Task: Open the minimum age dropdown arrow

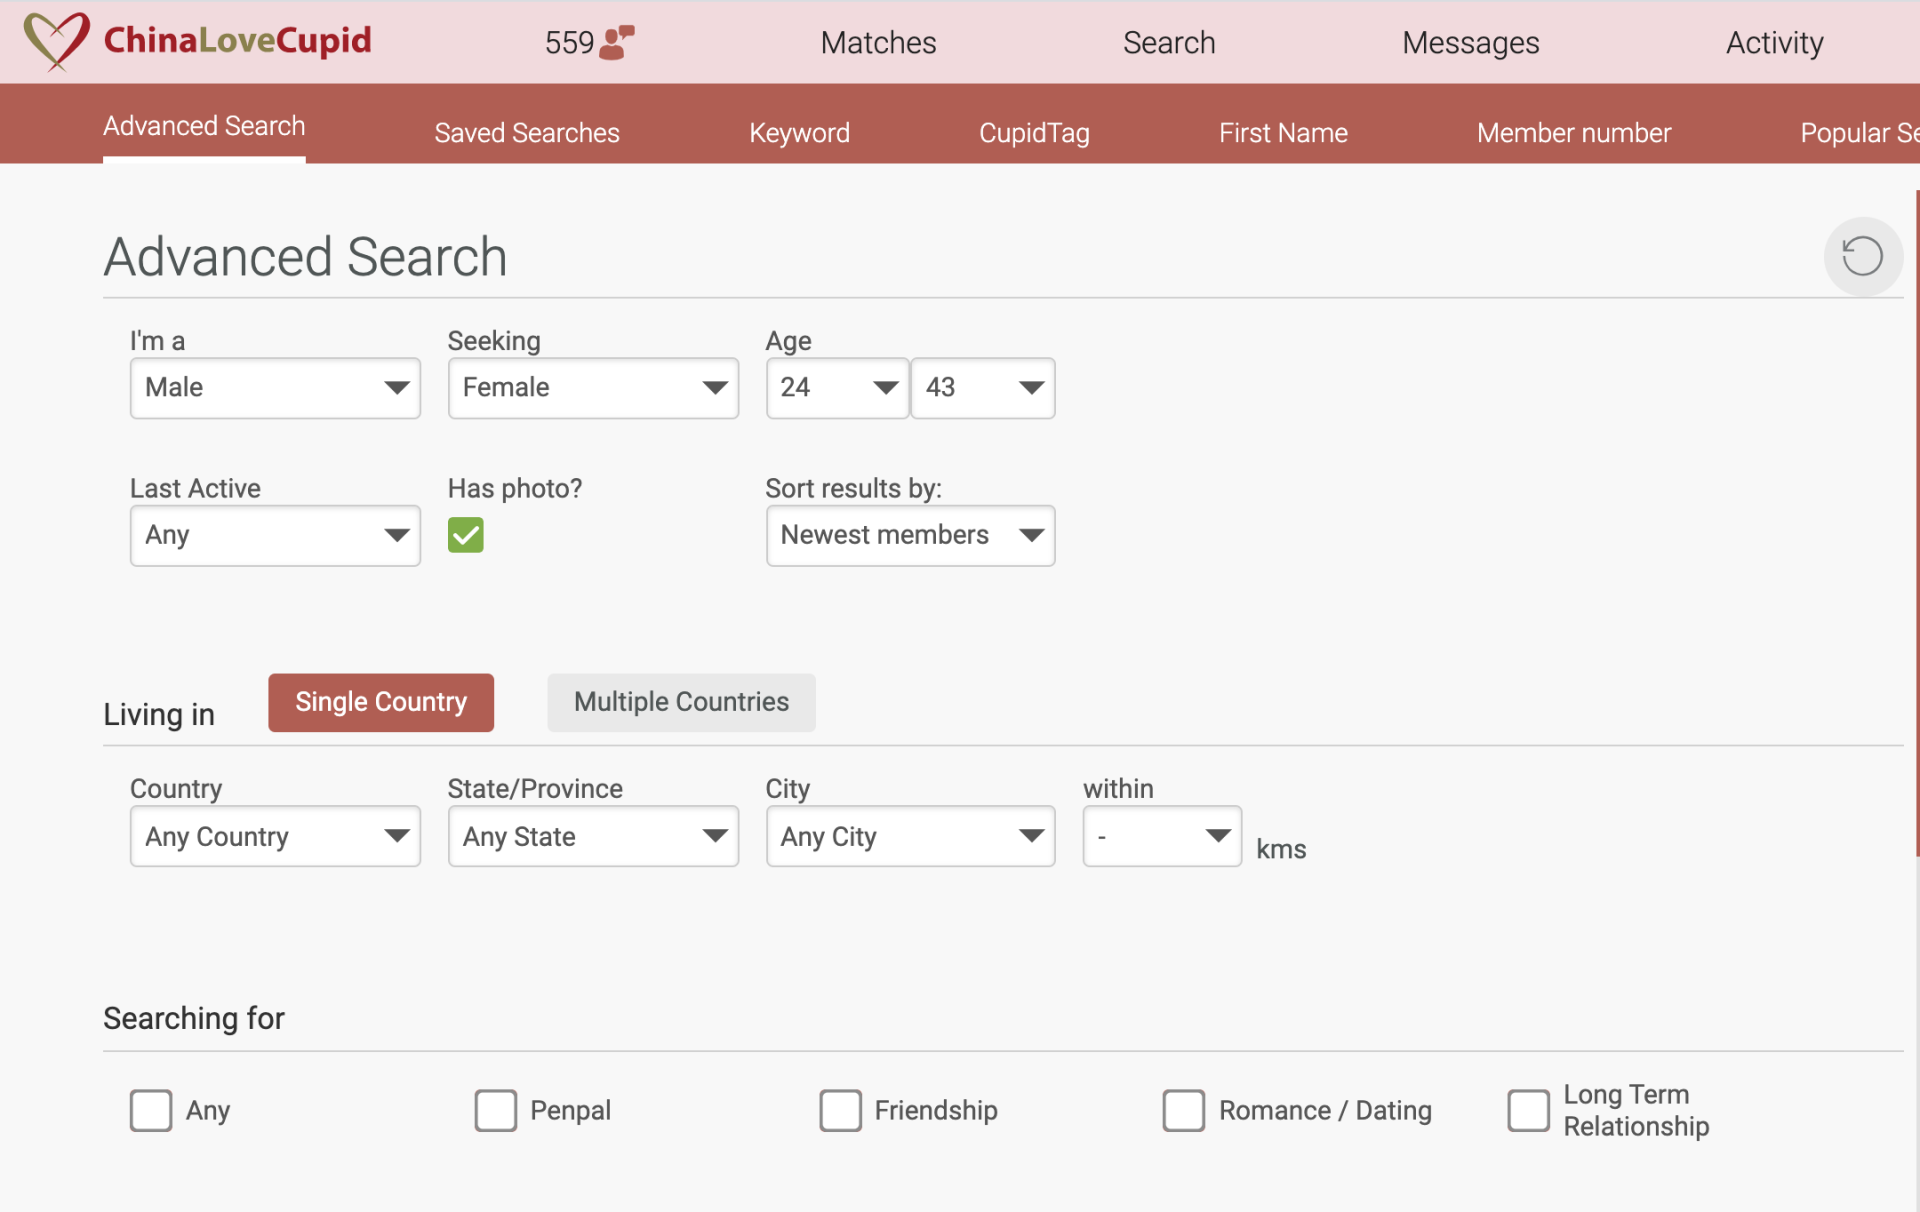Action: click(x=883, y=388)
